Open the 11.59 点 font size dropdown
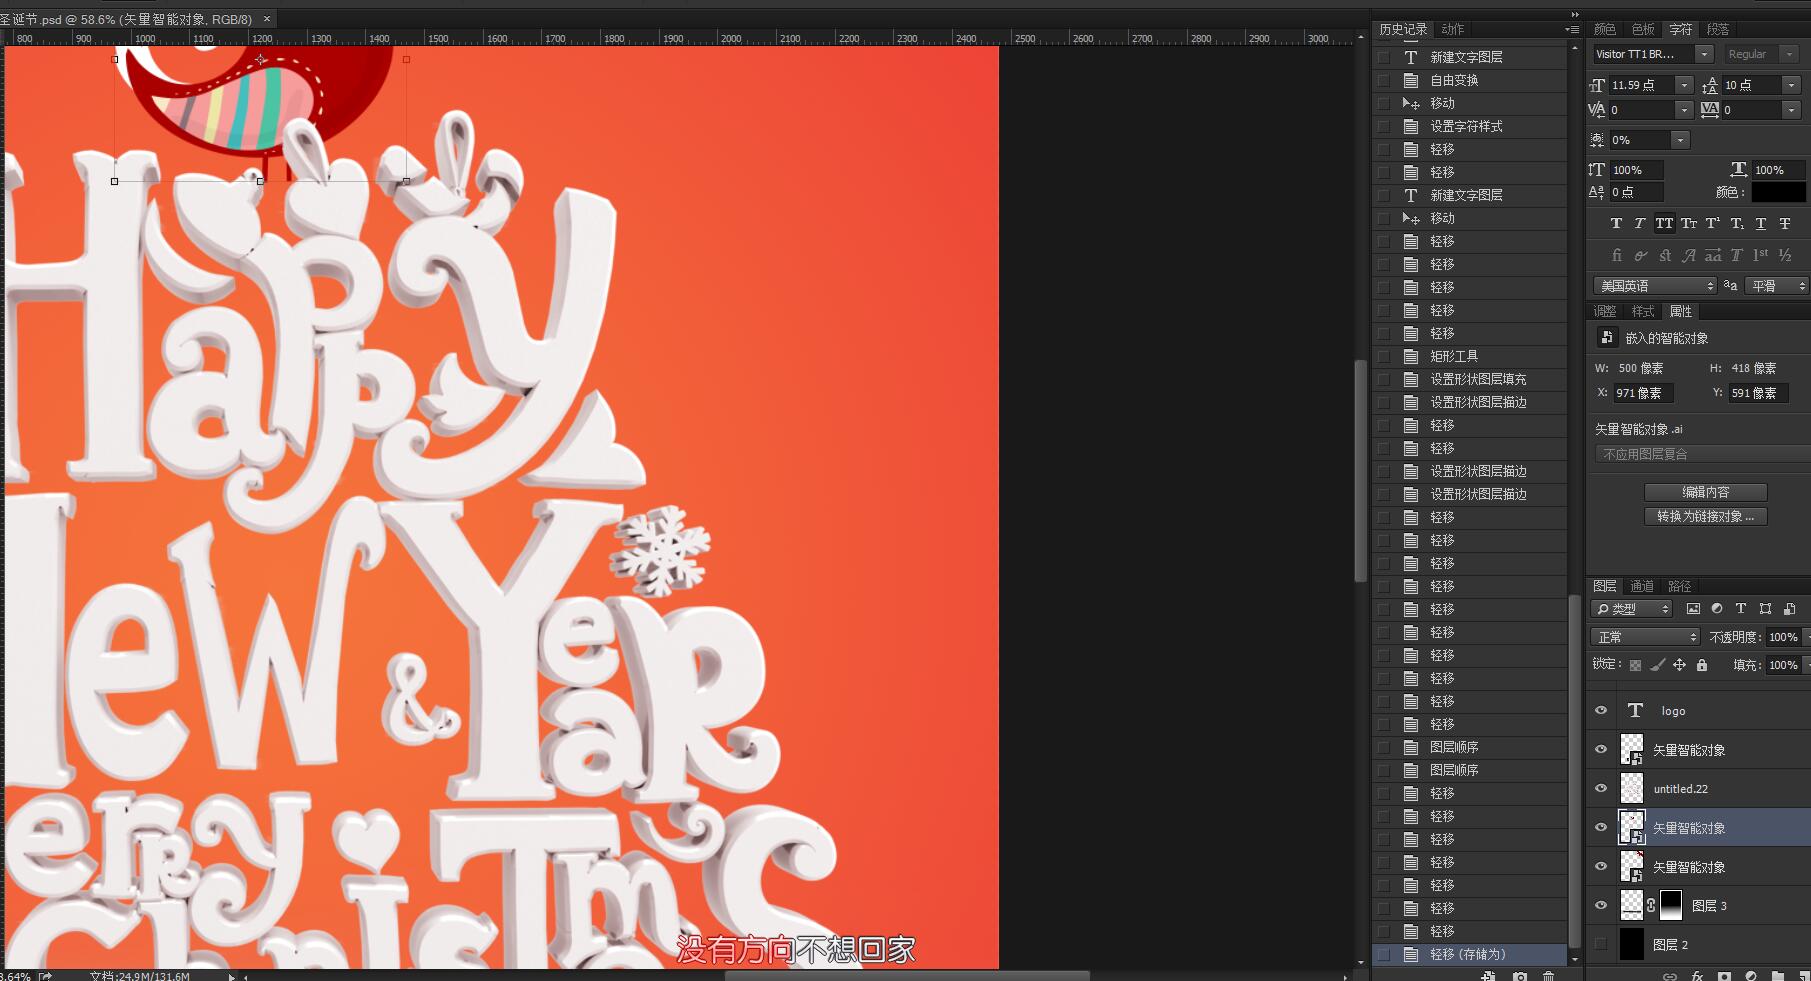The height and width of the screenshot is (981, 1811). (x=1684, y=85)
